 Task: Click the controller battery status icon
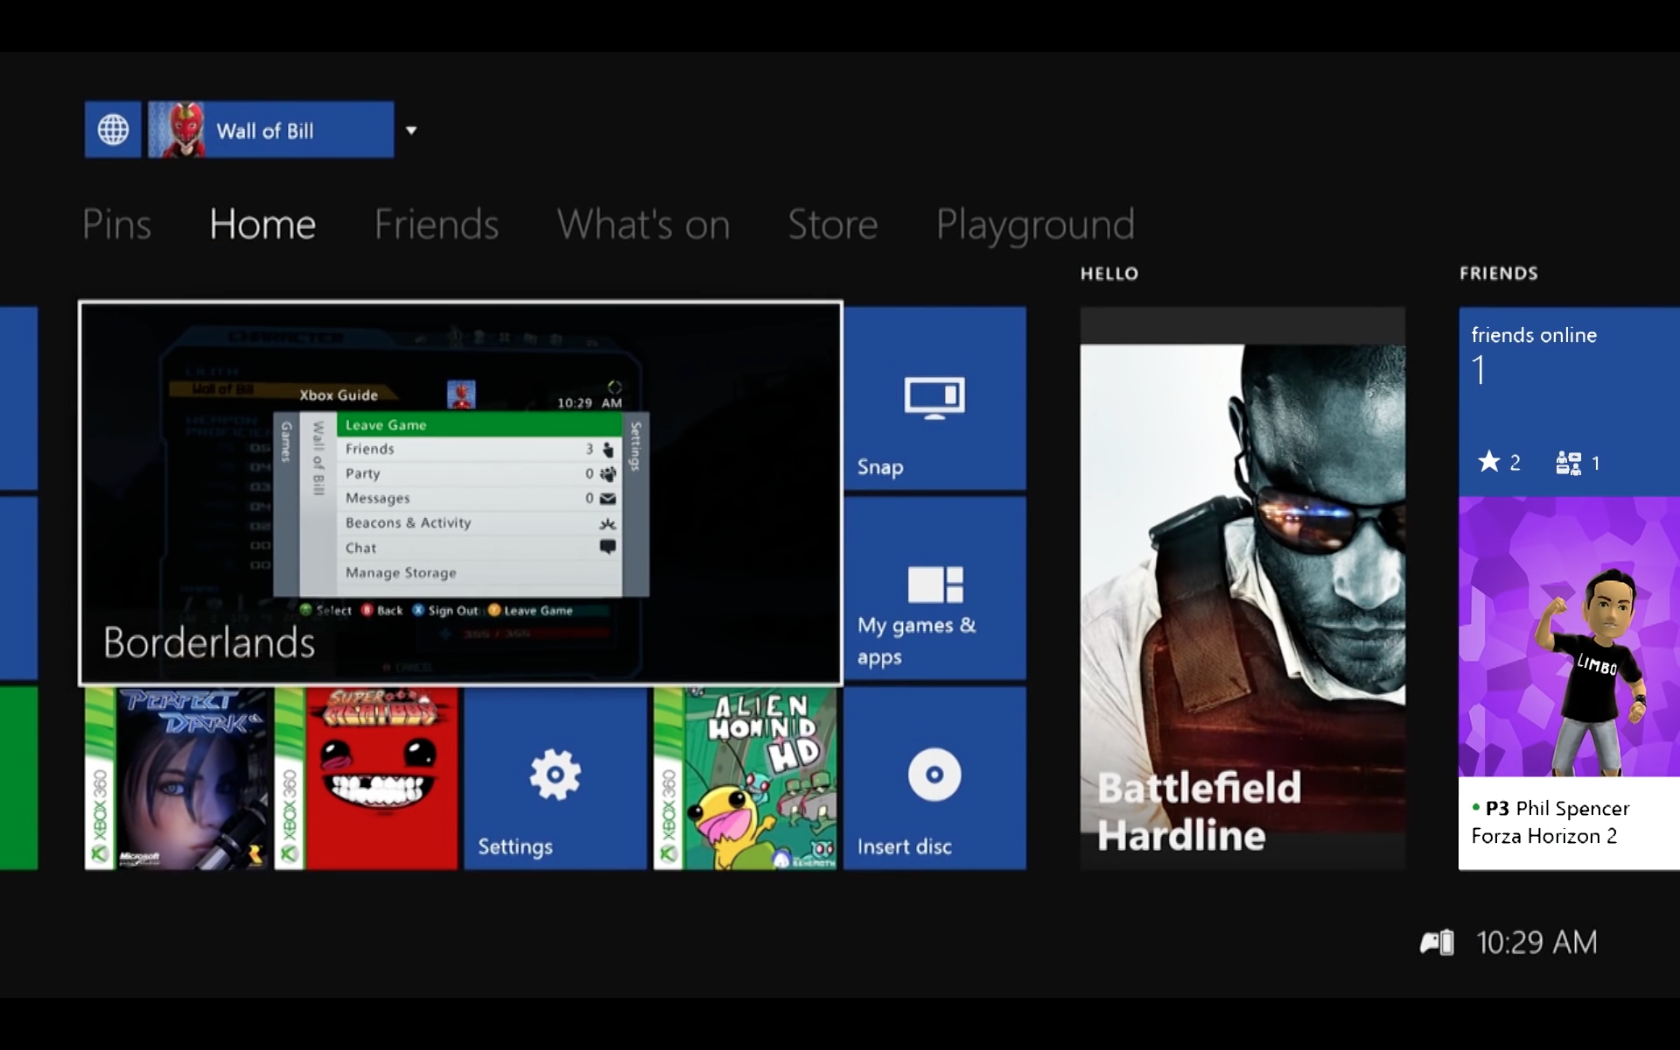click(1437, 942)
